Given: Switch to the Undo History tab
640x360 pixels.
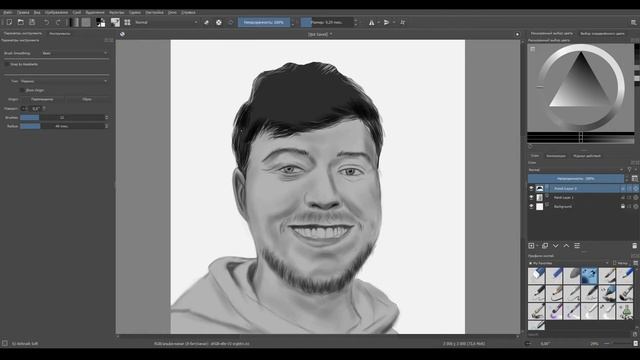Looking at the screenshot, I should click(x=587, y=156).
